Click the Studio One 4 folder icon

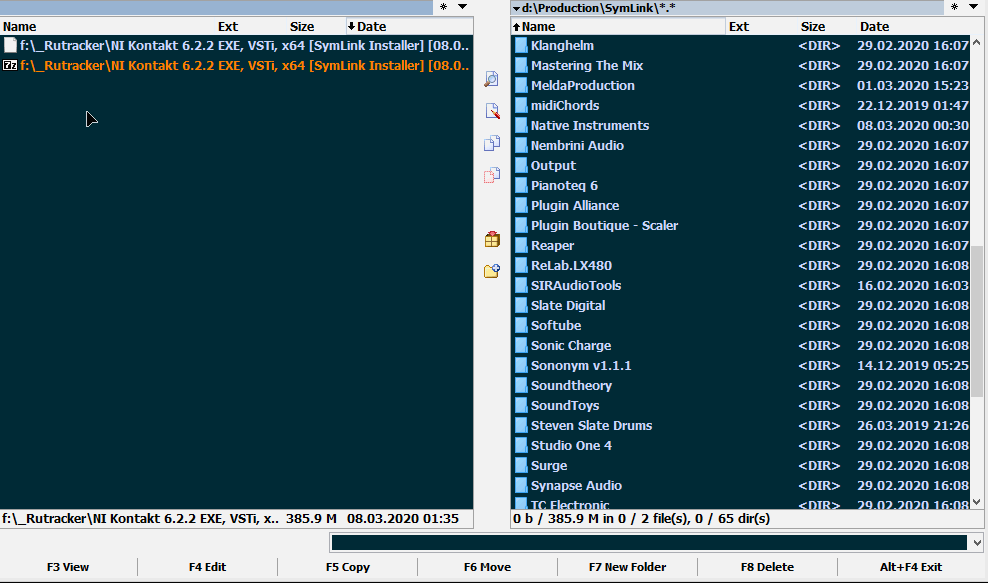tap(520, 446)
